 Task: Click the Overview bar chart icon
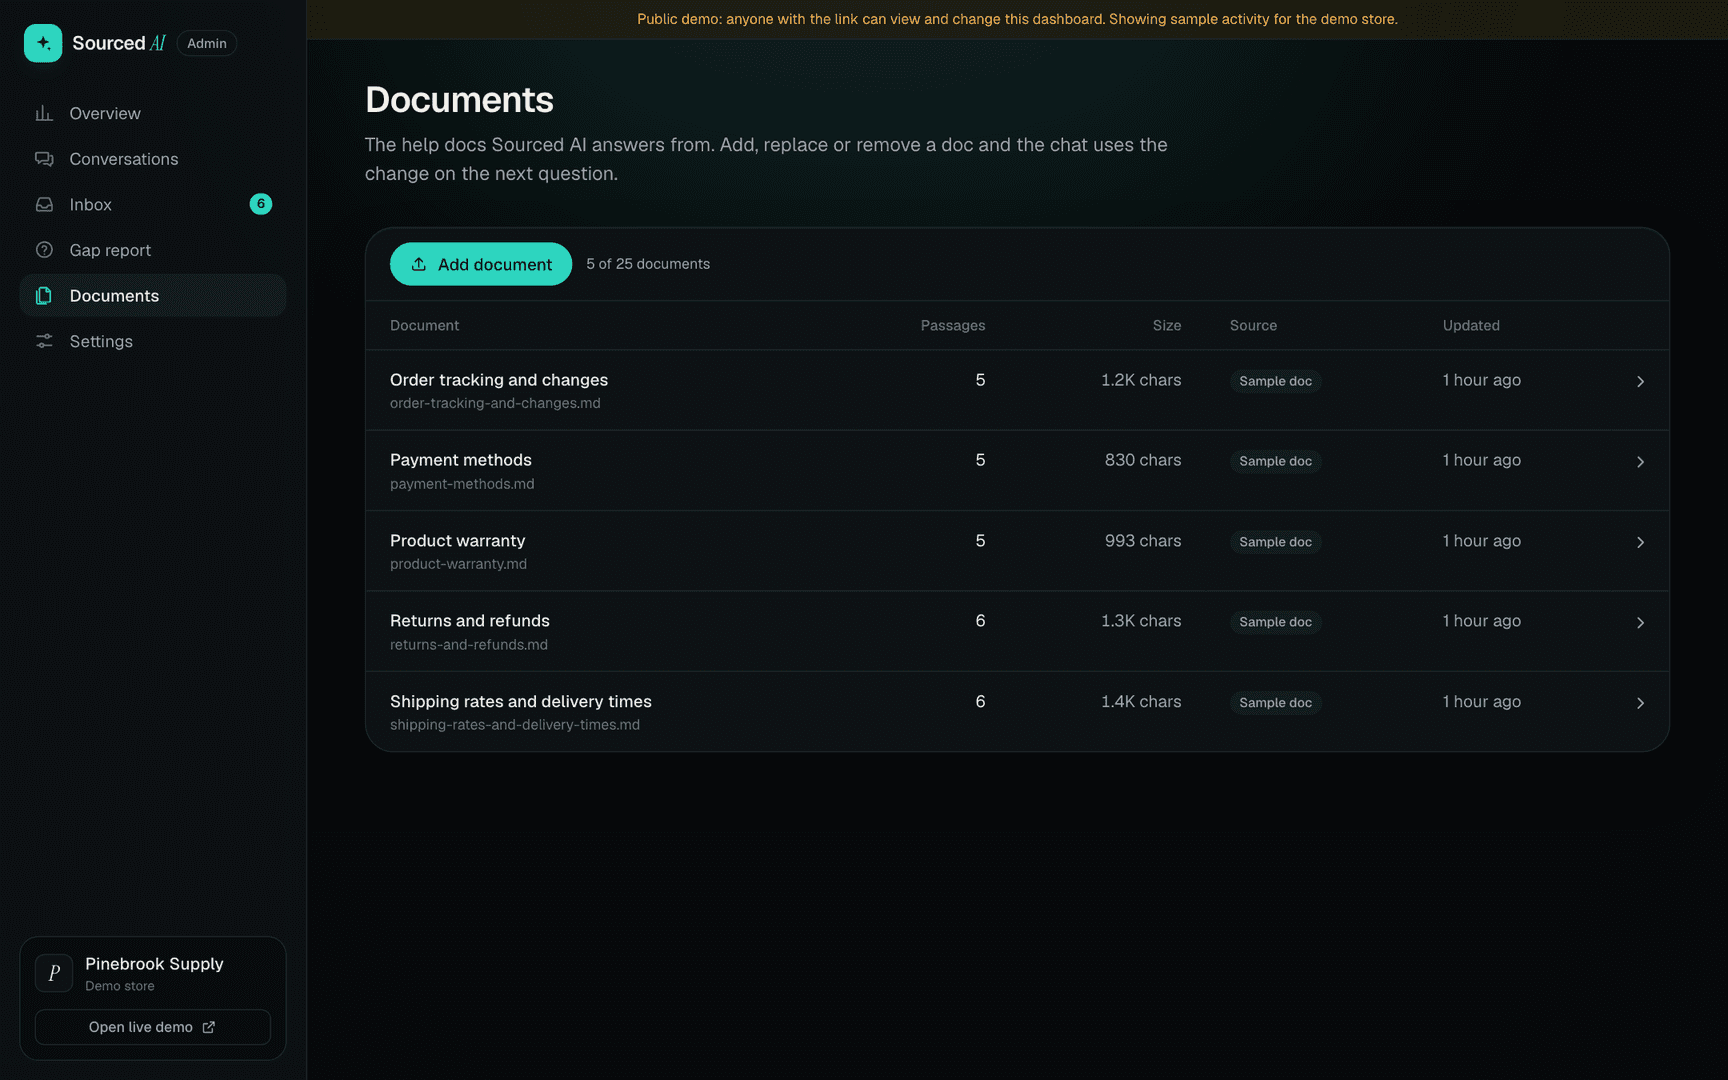pos(44,113)
